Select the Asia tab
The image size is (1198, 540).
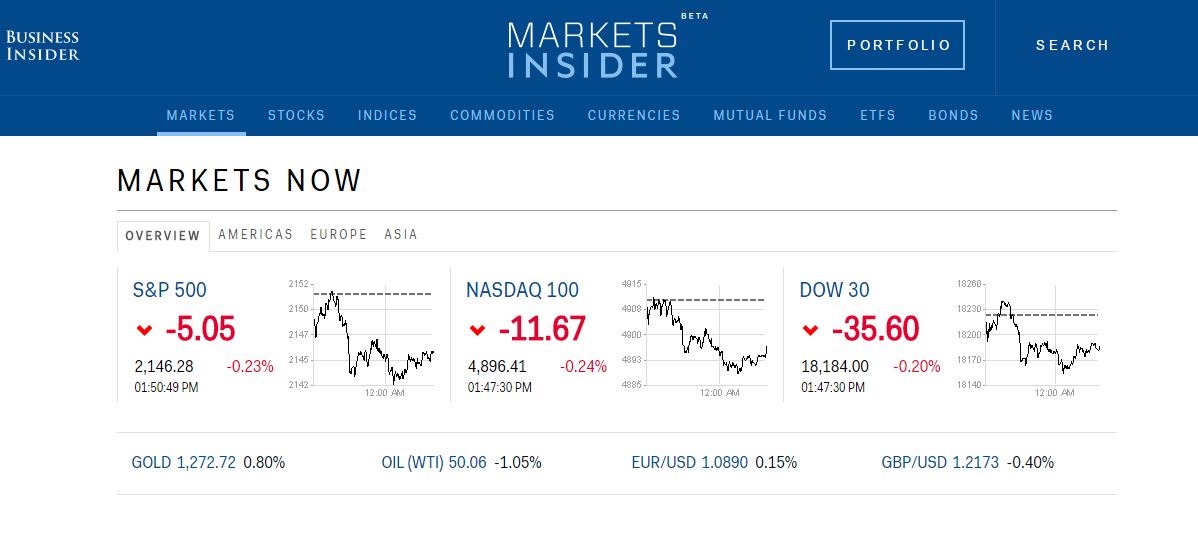pyautogui.click(x=401, y=234)
